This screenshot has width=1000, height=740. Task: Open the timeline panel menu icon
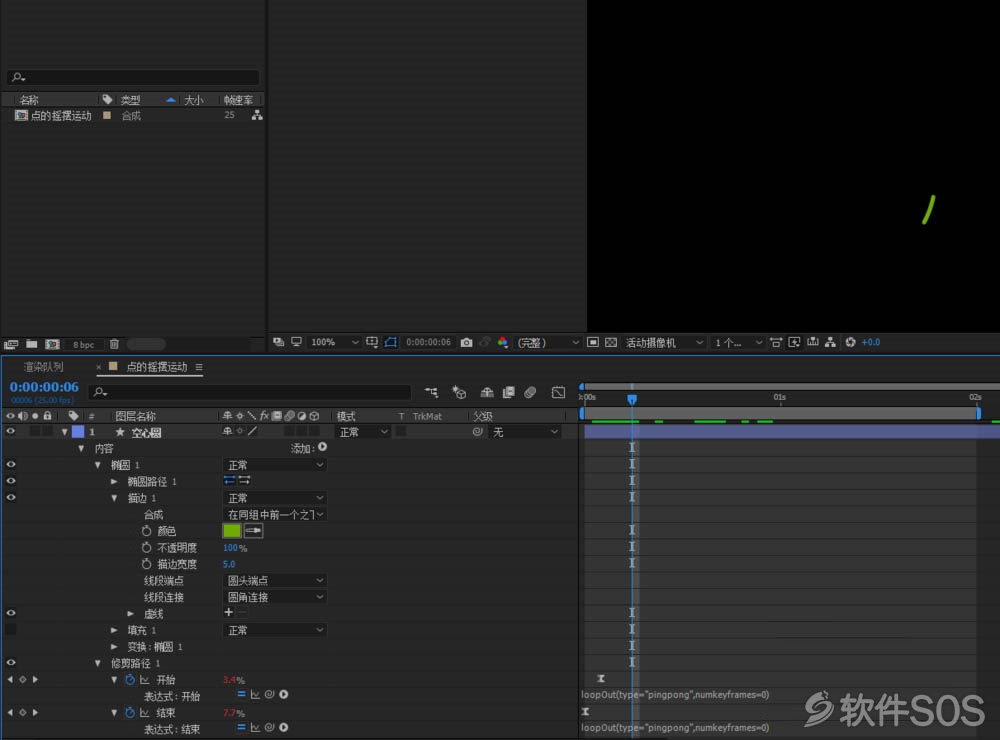point(199,367)
